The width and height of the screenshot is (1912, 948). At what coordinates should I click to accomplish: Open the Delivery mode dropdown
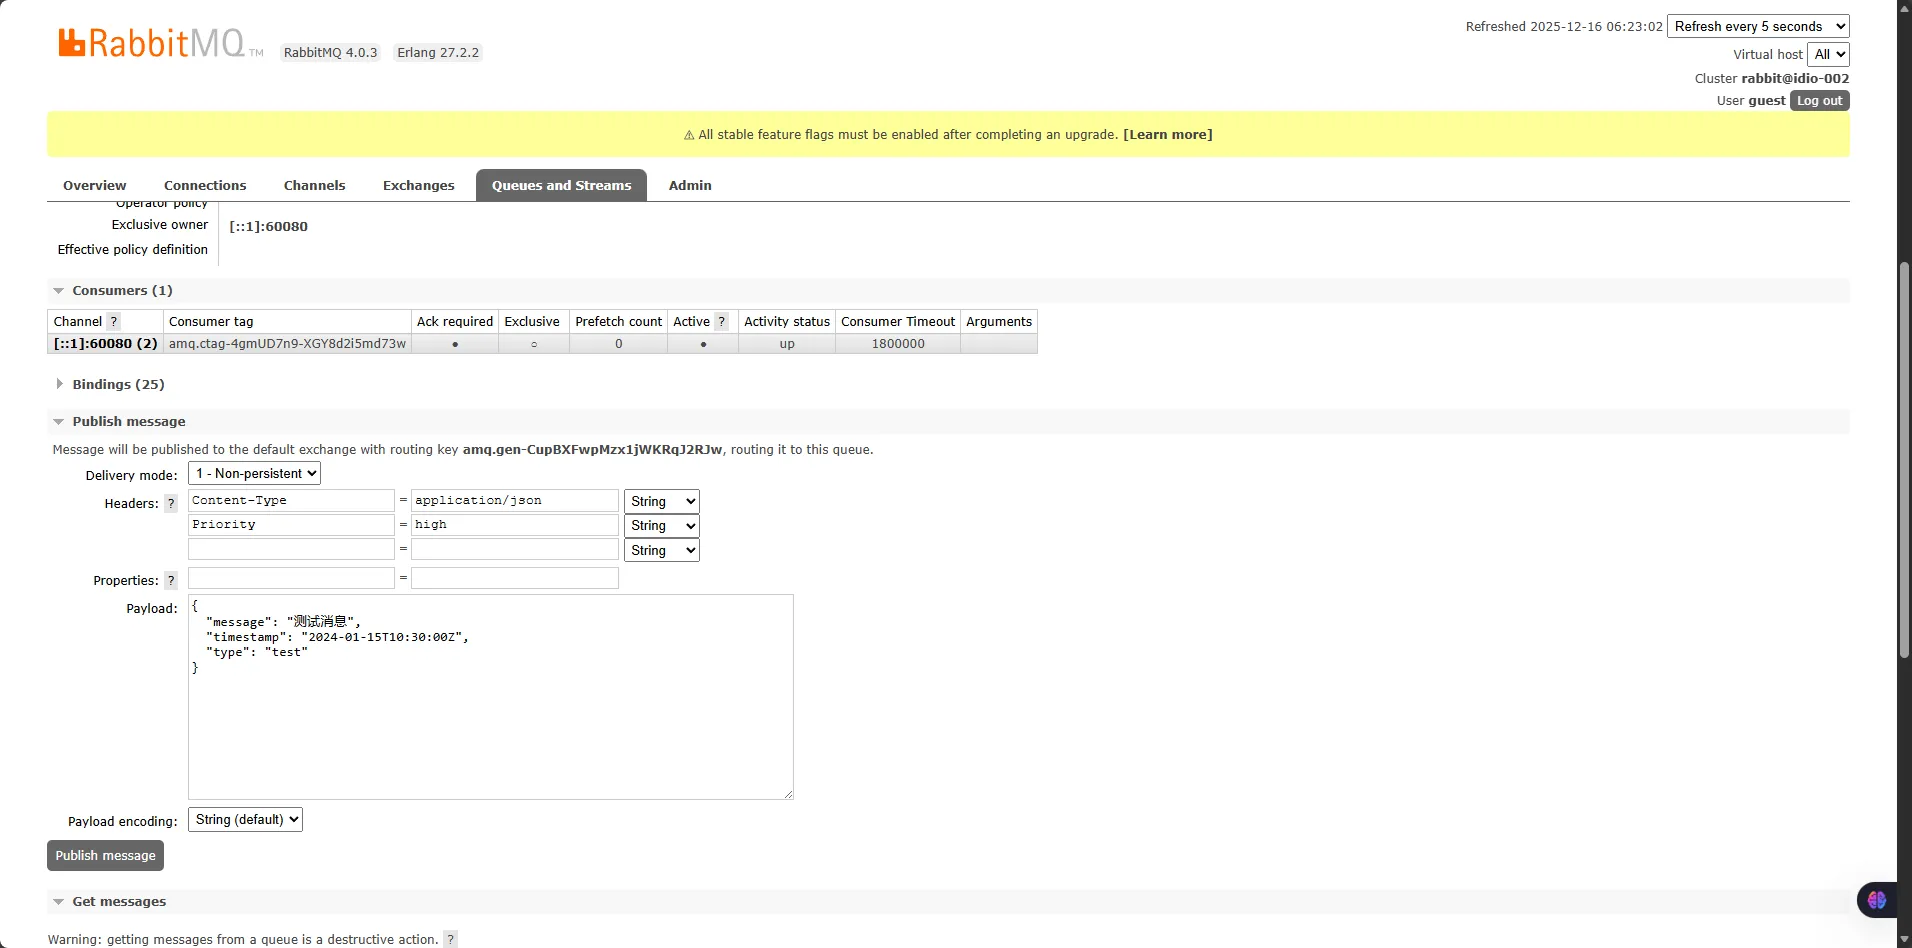point(255,474)
